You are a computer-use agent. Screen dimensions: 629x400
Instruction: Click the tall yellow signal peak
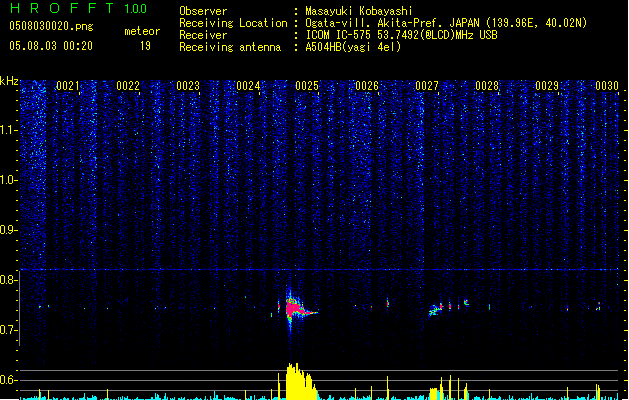coord(292,381)
